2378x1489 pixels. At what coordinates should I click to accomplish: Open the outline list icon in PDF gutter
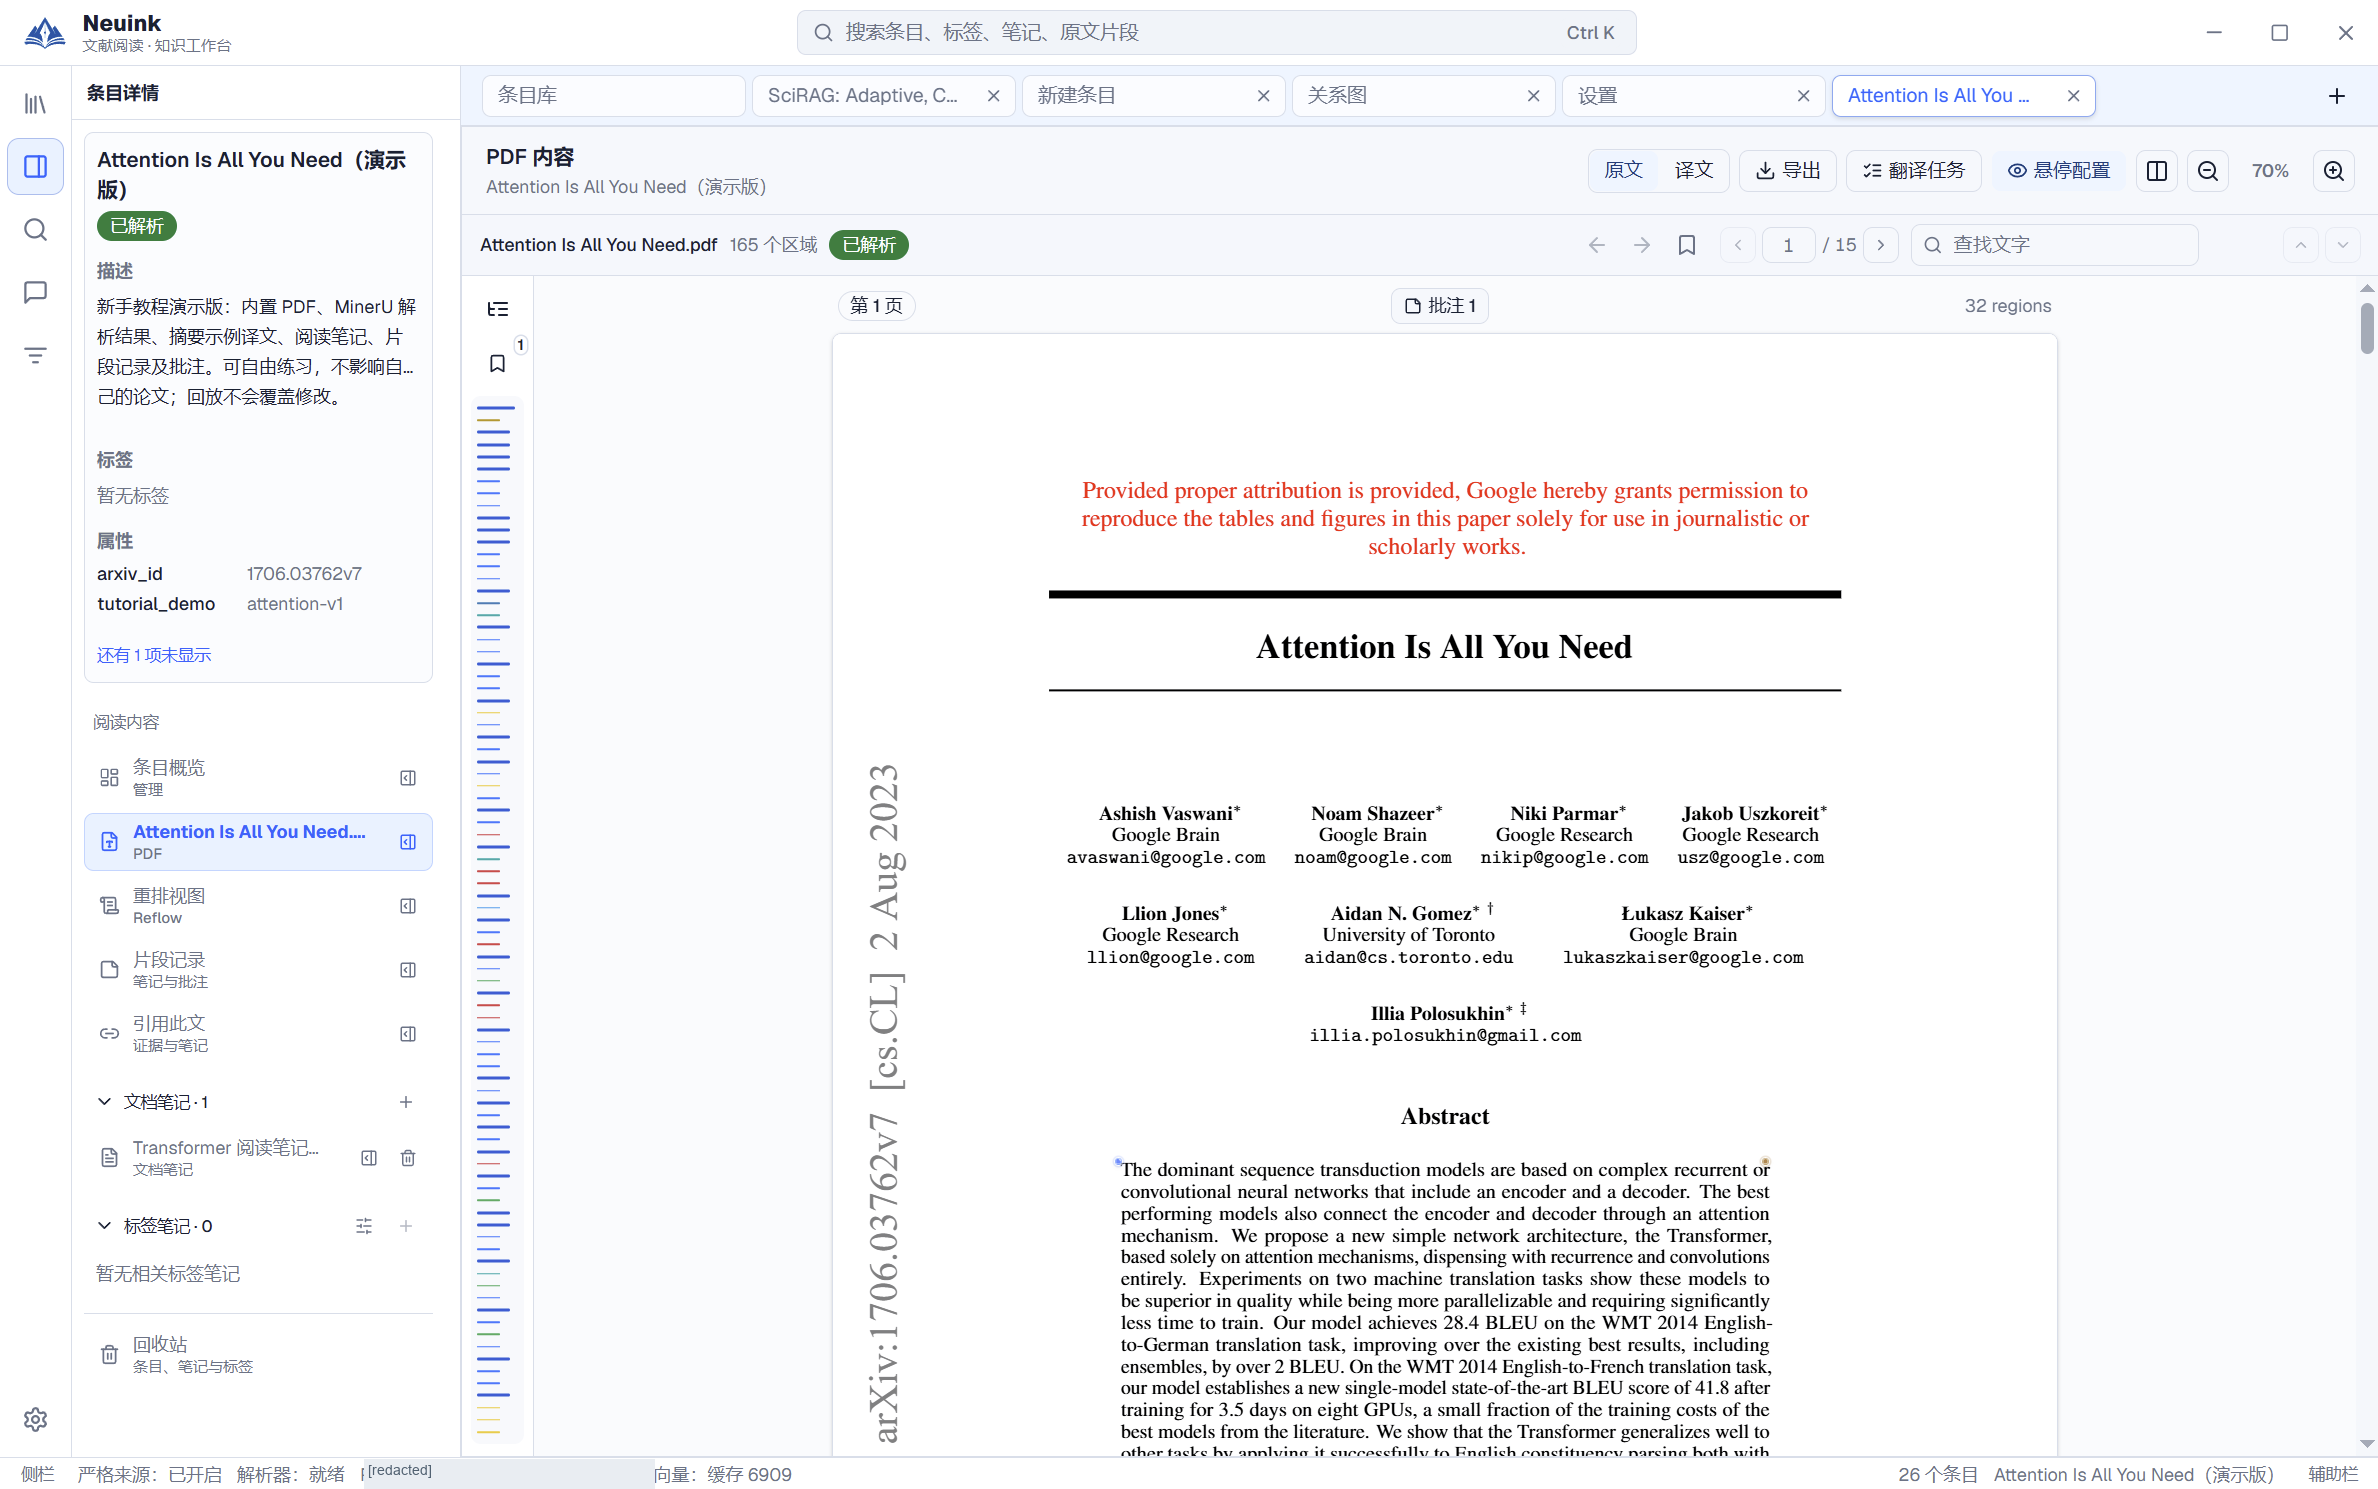click(497, 309)
